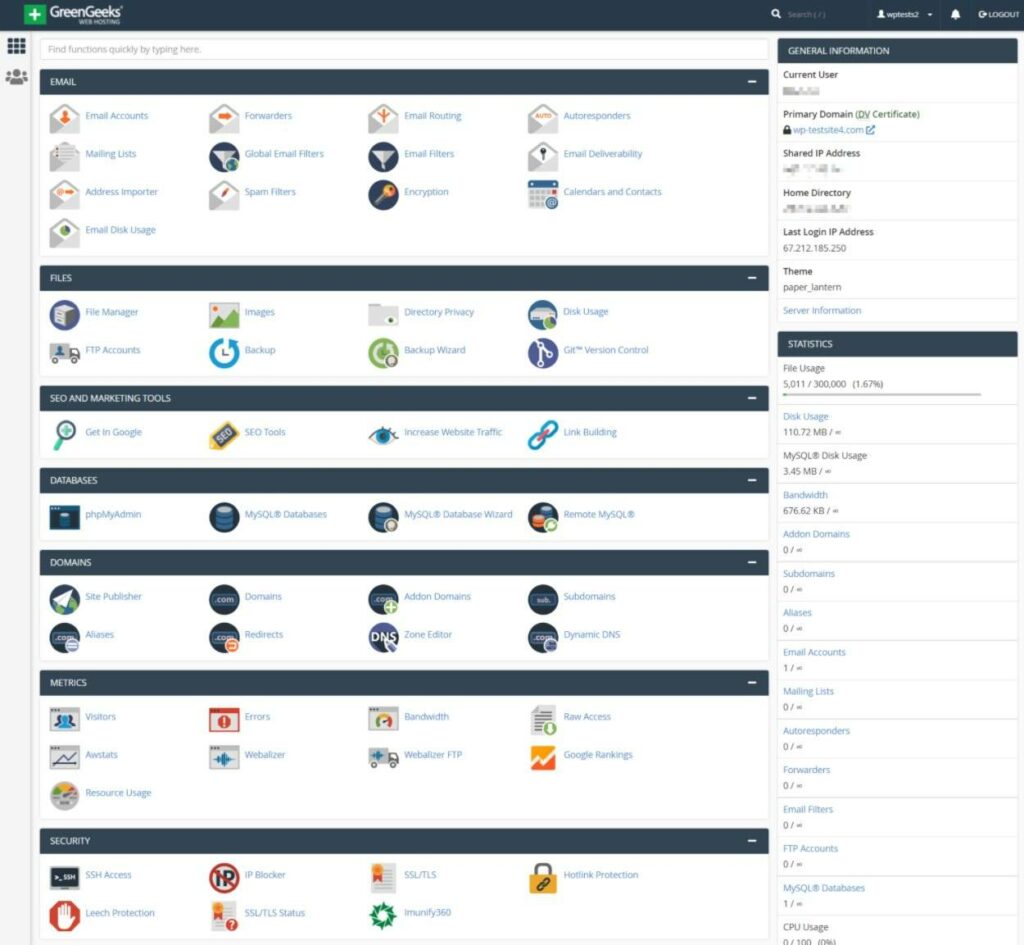Click the Imunify360 icon
The image size is (1024, 945).
383,915
